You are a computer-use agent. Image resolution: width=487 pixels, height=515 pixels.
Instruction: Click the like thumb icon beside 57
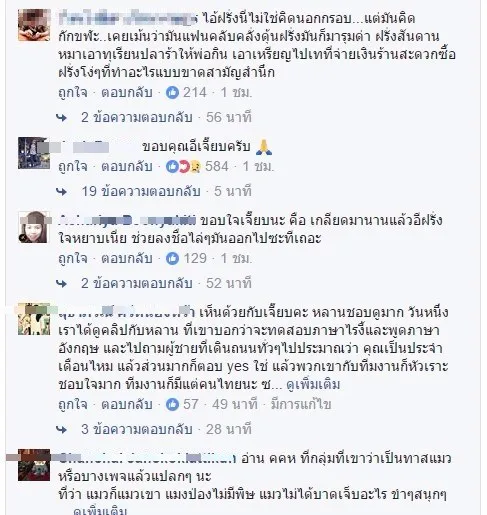172,404
